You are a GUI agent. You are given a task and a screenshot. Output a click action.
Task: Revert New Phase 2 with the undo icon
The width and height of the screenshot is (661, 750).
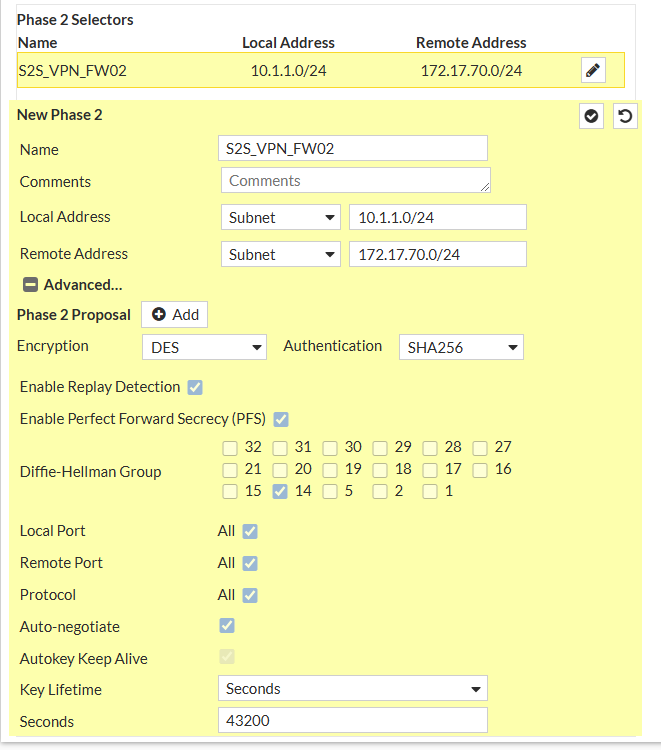pyautogui.click(x=625, y=116)
